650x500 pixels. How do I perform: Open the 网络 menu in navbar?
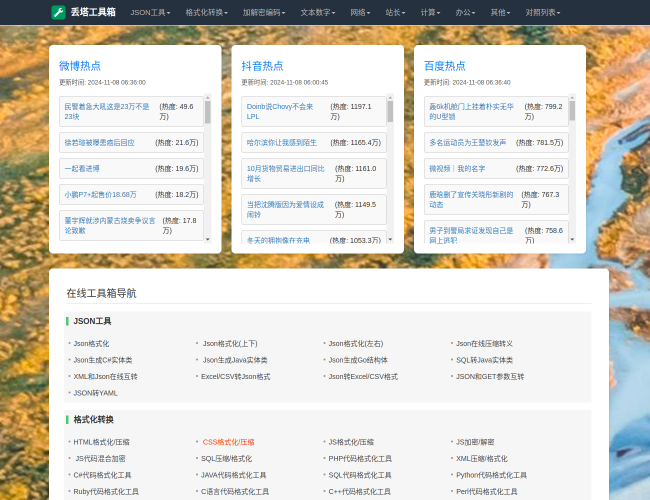[x=361, y=12]
